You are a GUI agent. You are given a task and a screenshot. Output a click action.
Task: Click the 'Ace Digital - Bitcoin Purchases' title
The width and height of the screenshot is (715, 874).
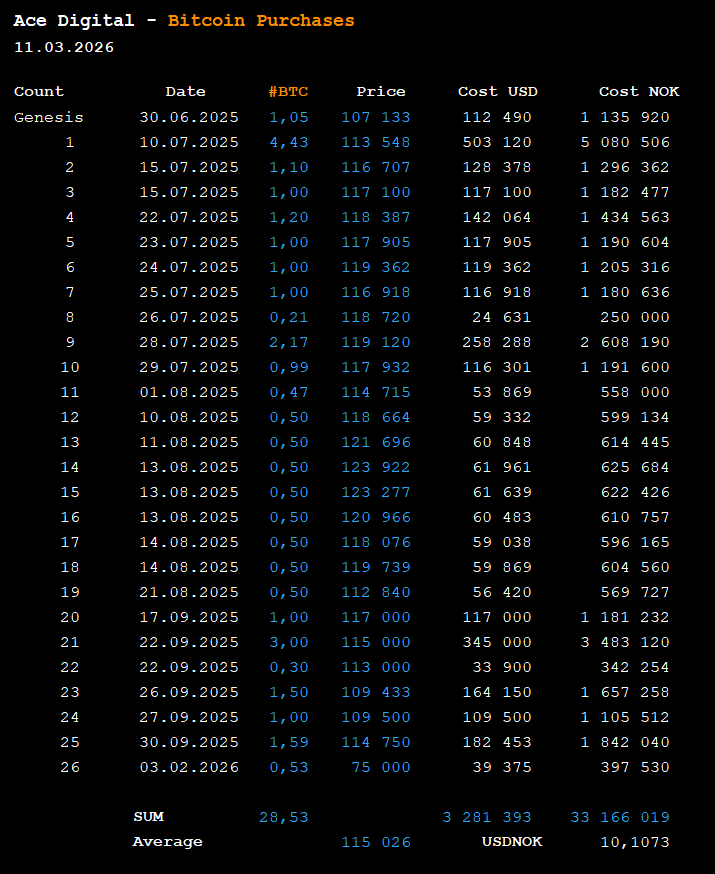point(184,21)
